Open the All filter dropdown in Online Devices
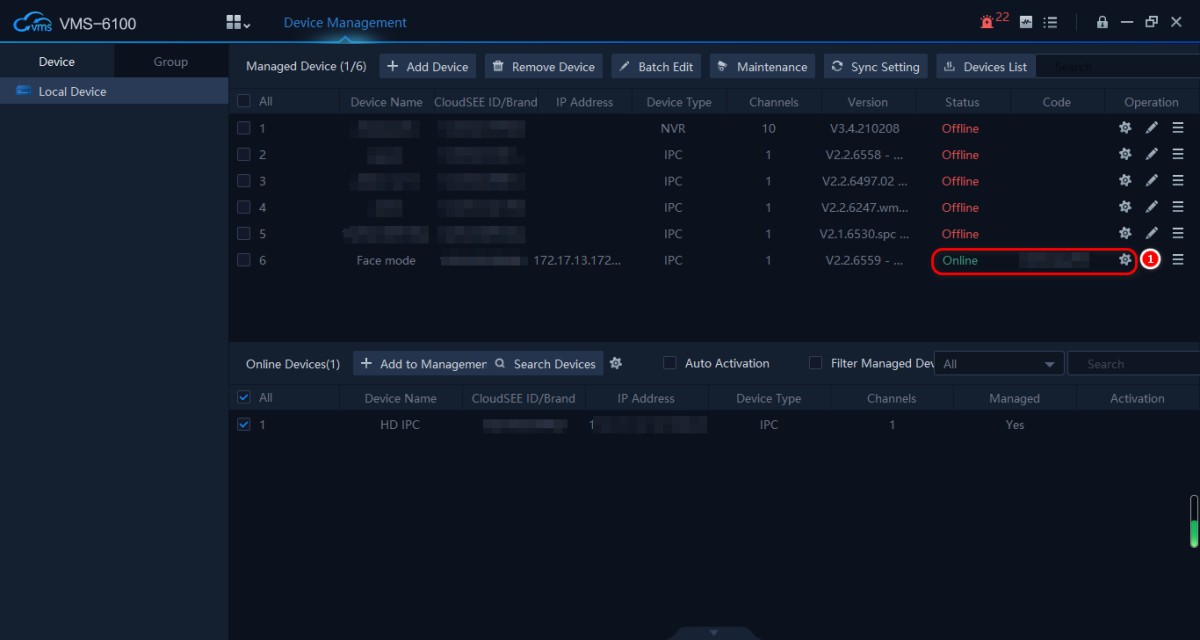Screen dimensions: 1200x640 (998, 364)
